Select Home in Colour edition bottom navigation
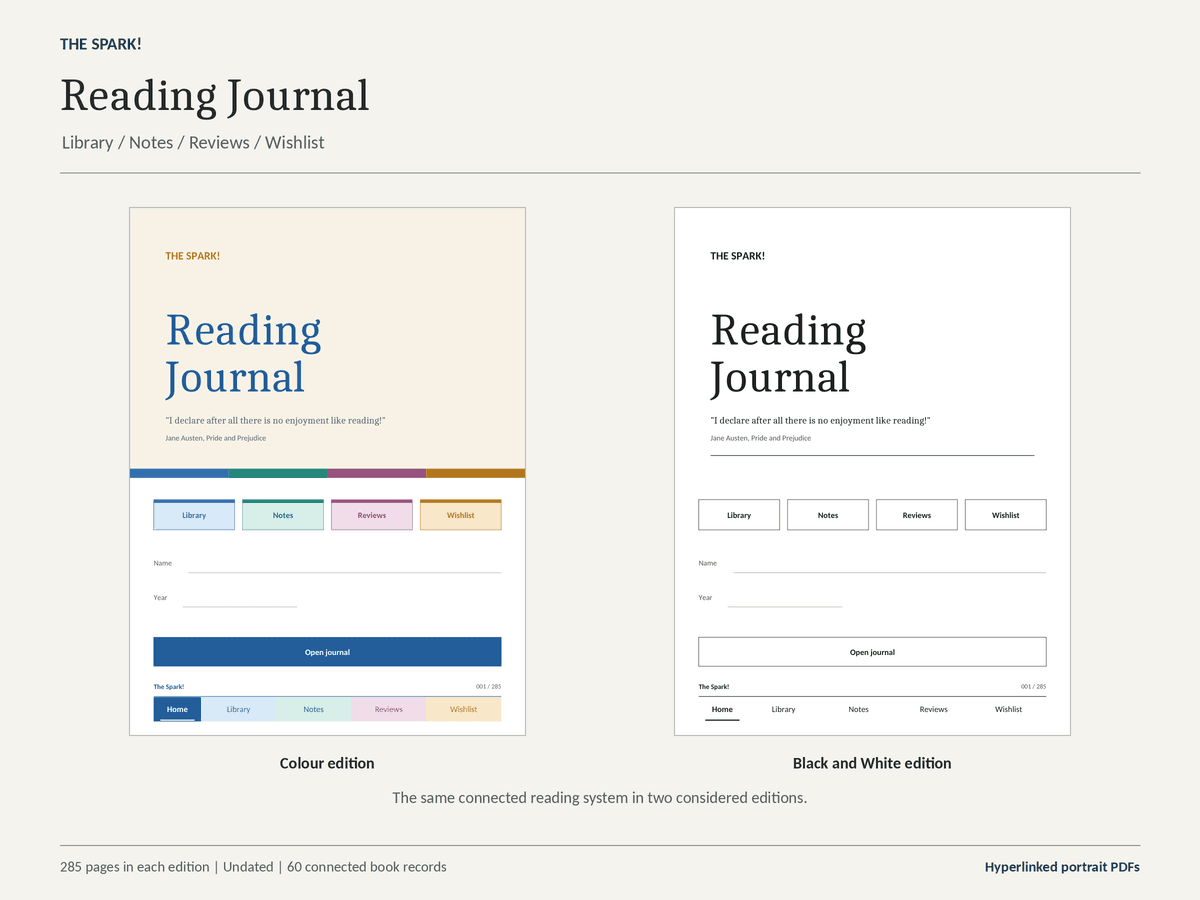1200x900 pixels. click(x=177, y=709)
